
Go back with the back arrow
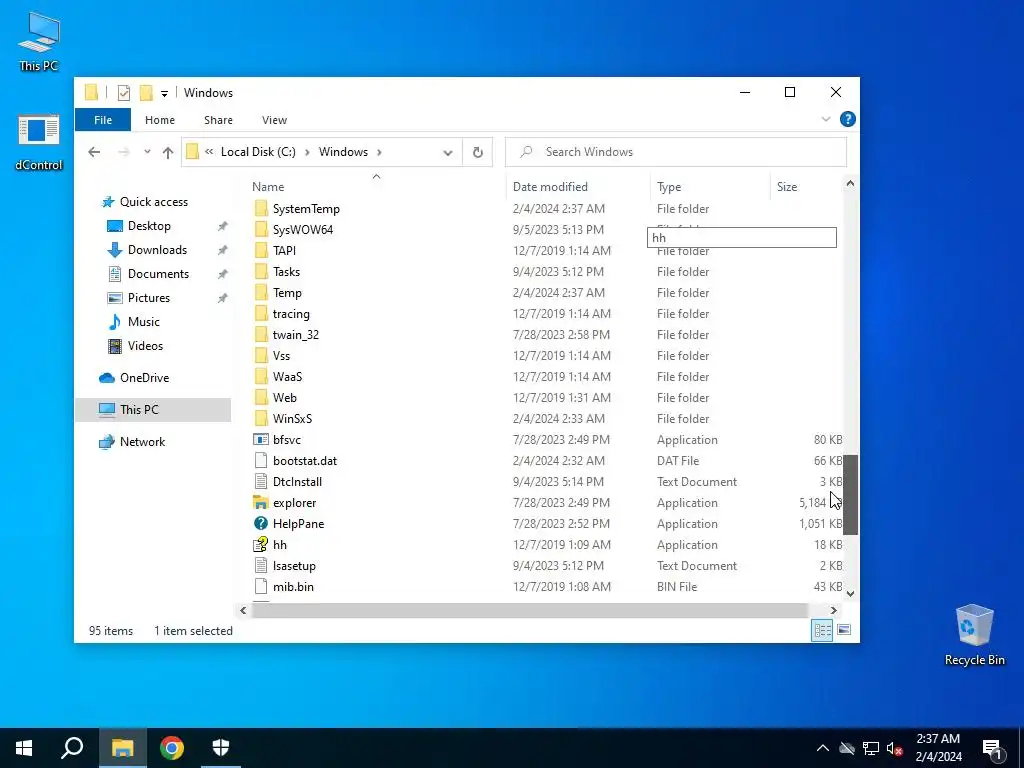[94, 152]
